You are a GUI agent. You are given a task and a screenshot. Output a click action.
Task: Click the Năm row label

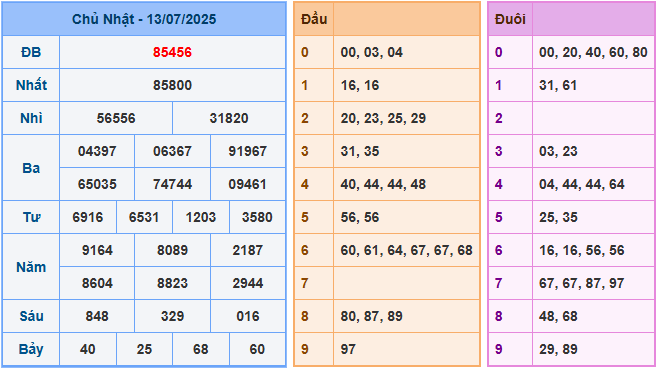[31, 267]
